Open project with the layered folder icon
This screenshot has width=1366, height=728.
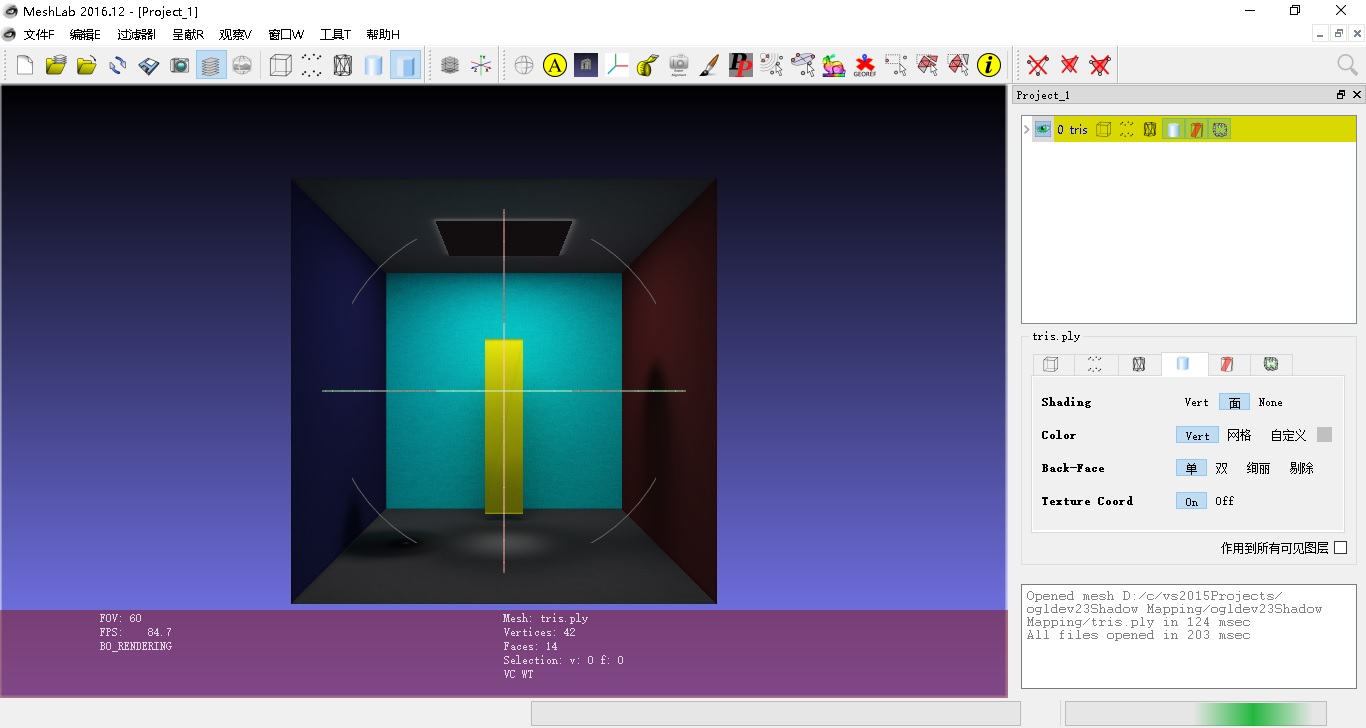(56, 66)
